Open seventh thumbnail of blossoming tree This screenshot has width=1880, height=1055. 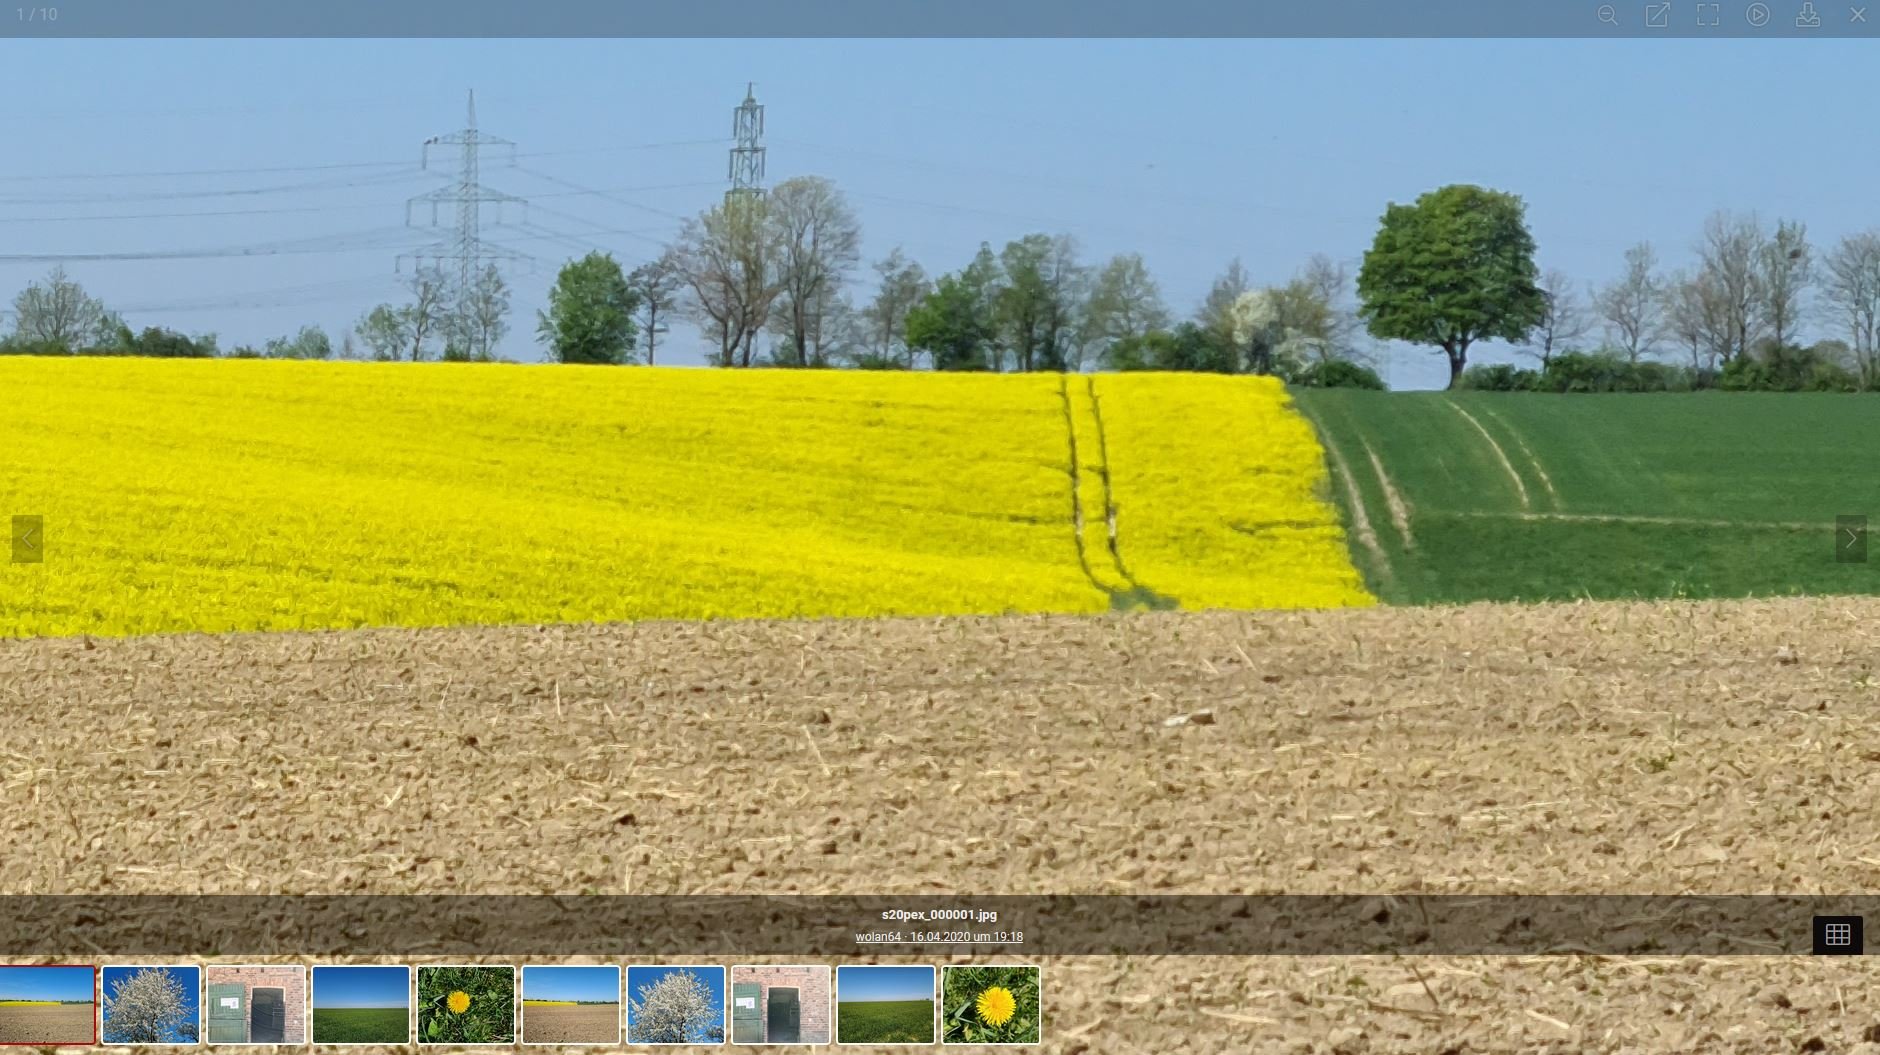[676, 1005]
